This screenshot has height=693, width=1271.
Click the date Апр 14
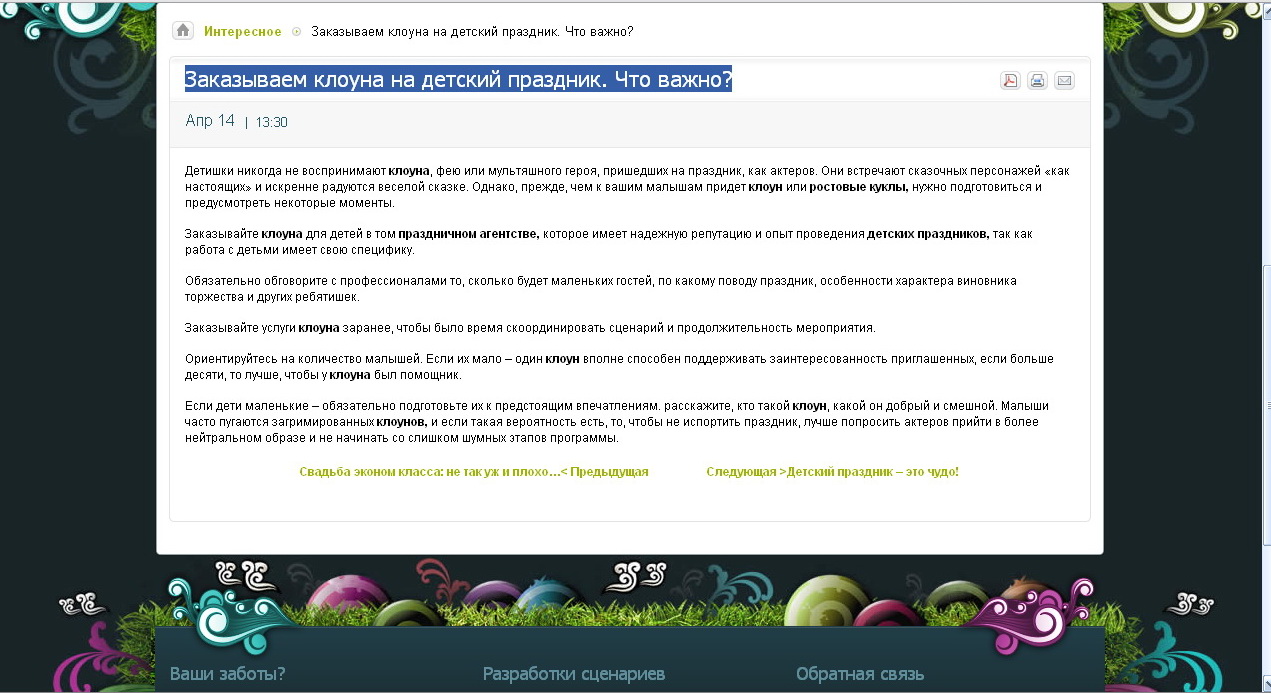pos(210,121)
